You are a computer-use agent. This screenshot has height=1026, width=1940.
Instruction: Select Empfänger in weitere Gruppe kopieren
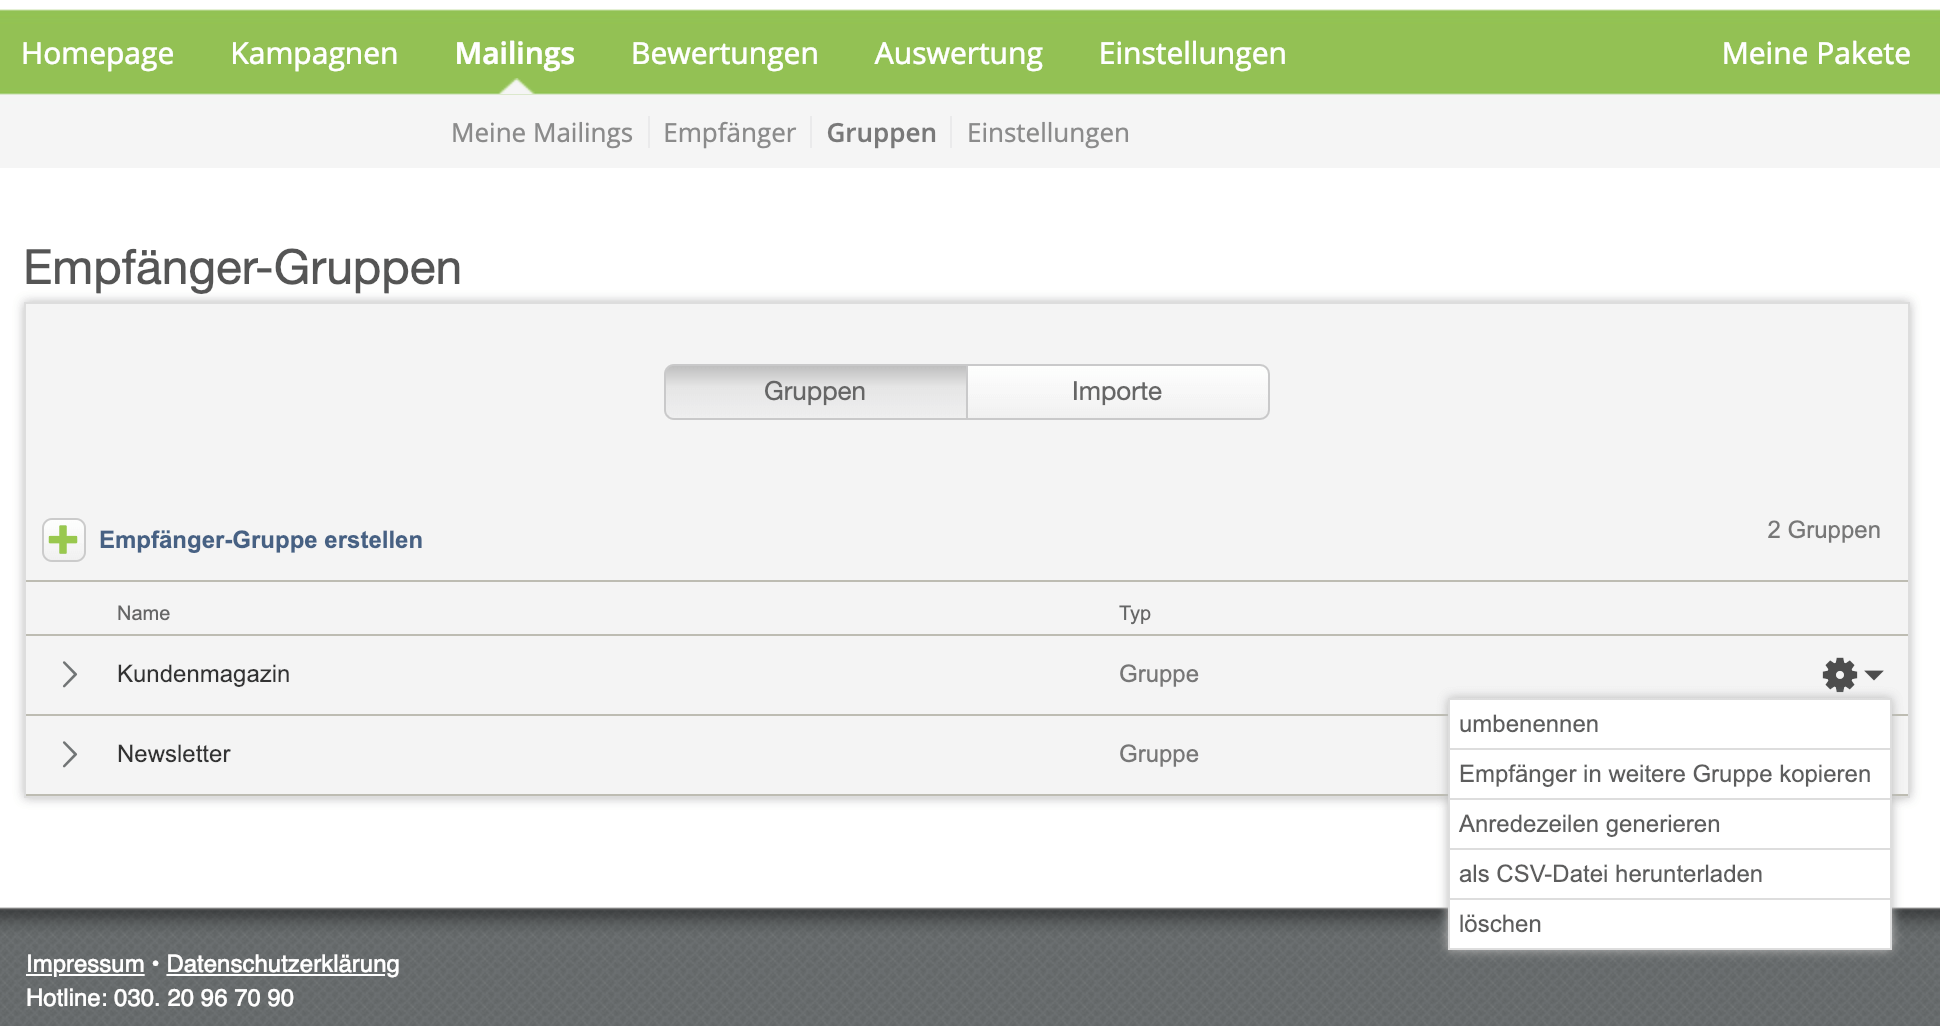click(1664, 774)
